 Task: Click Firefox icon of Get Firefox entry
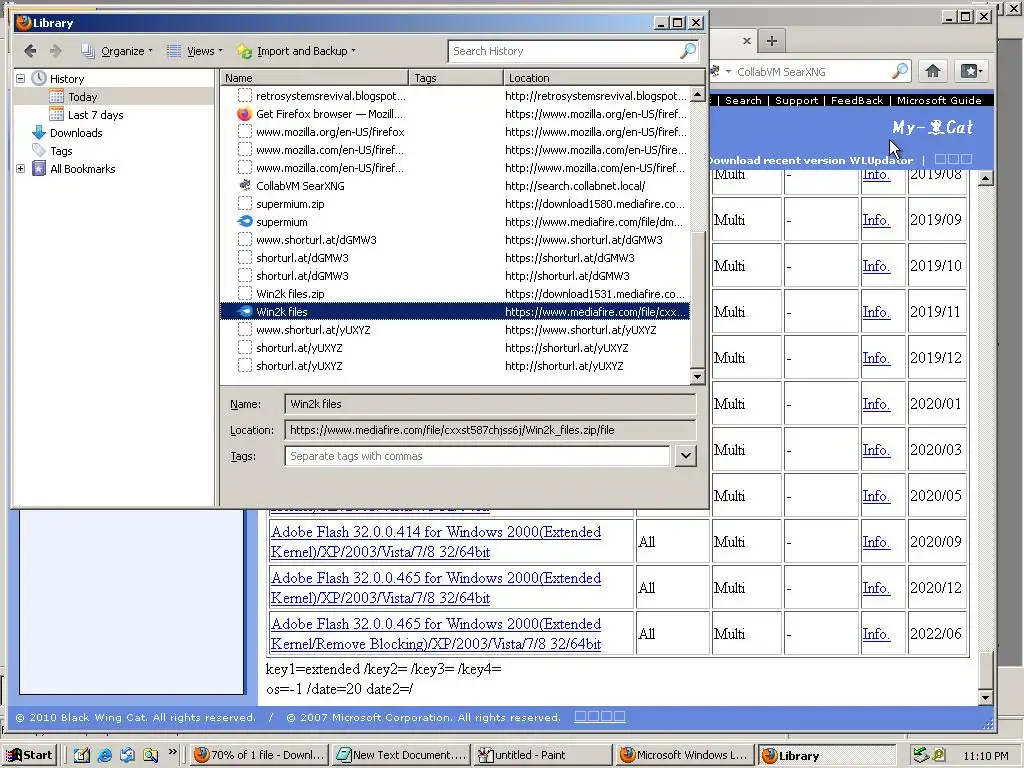point(244,114)
